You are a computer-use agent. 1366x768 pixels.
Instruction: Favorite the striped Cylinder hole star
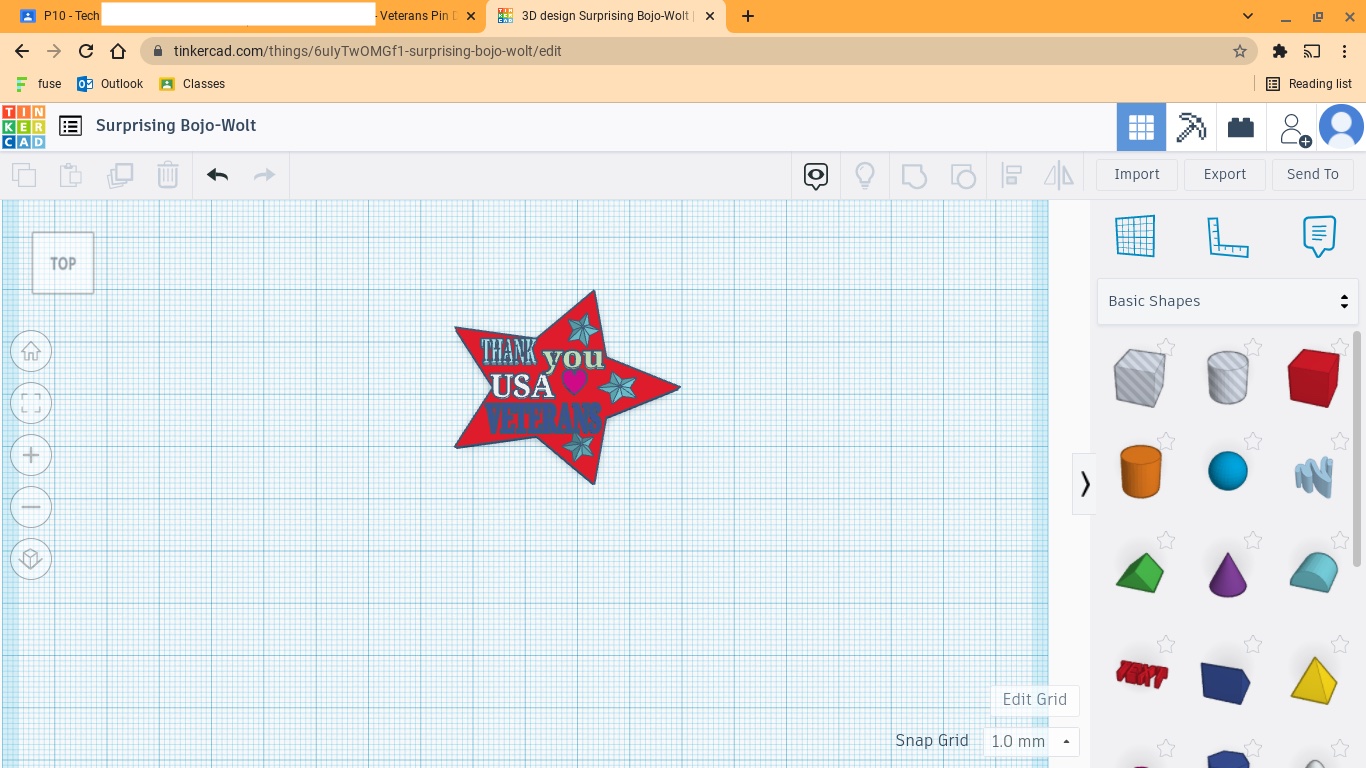pos(1252,347)
